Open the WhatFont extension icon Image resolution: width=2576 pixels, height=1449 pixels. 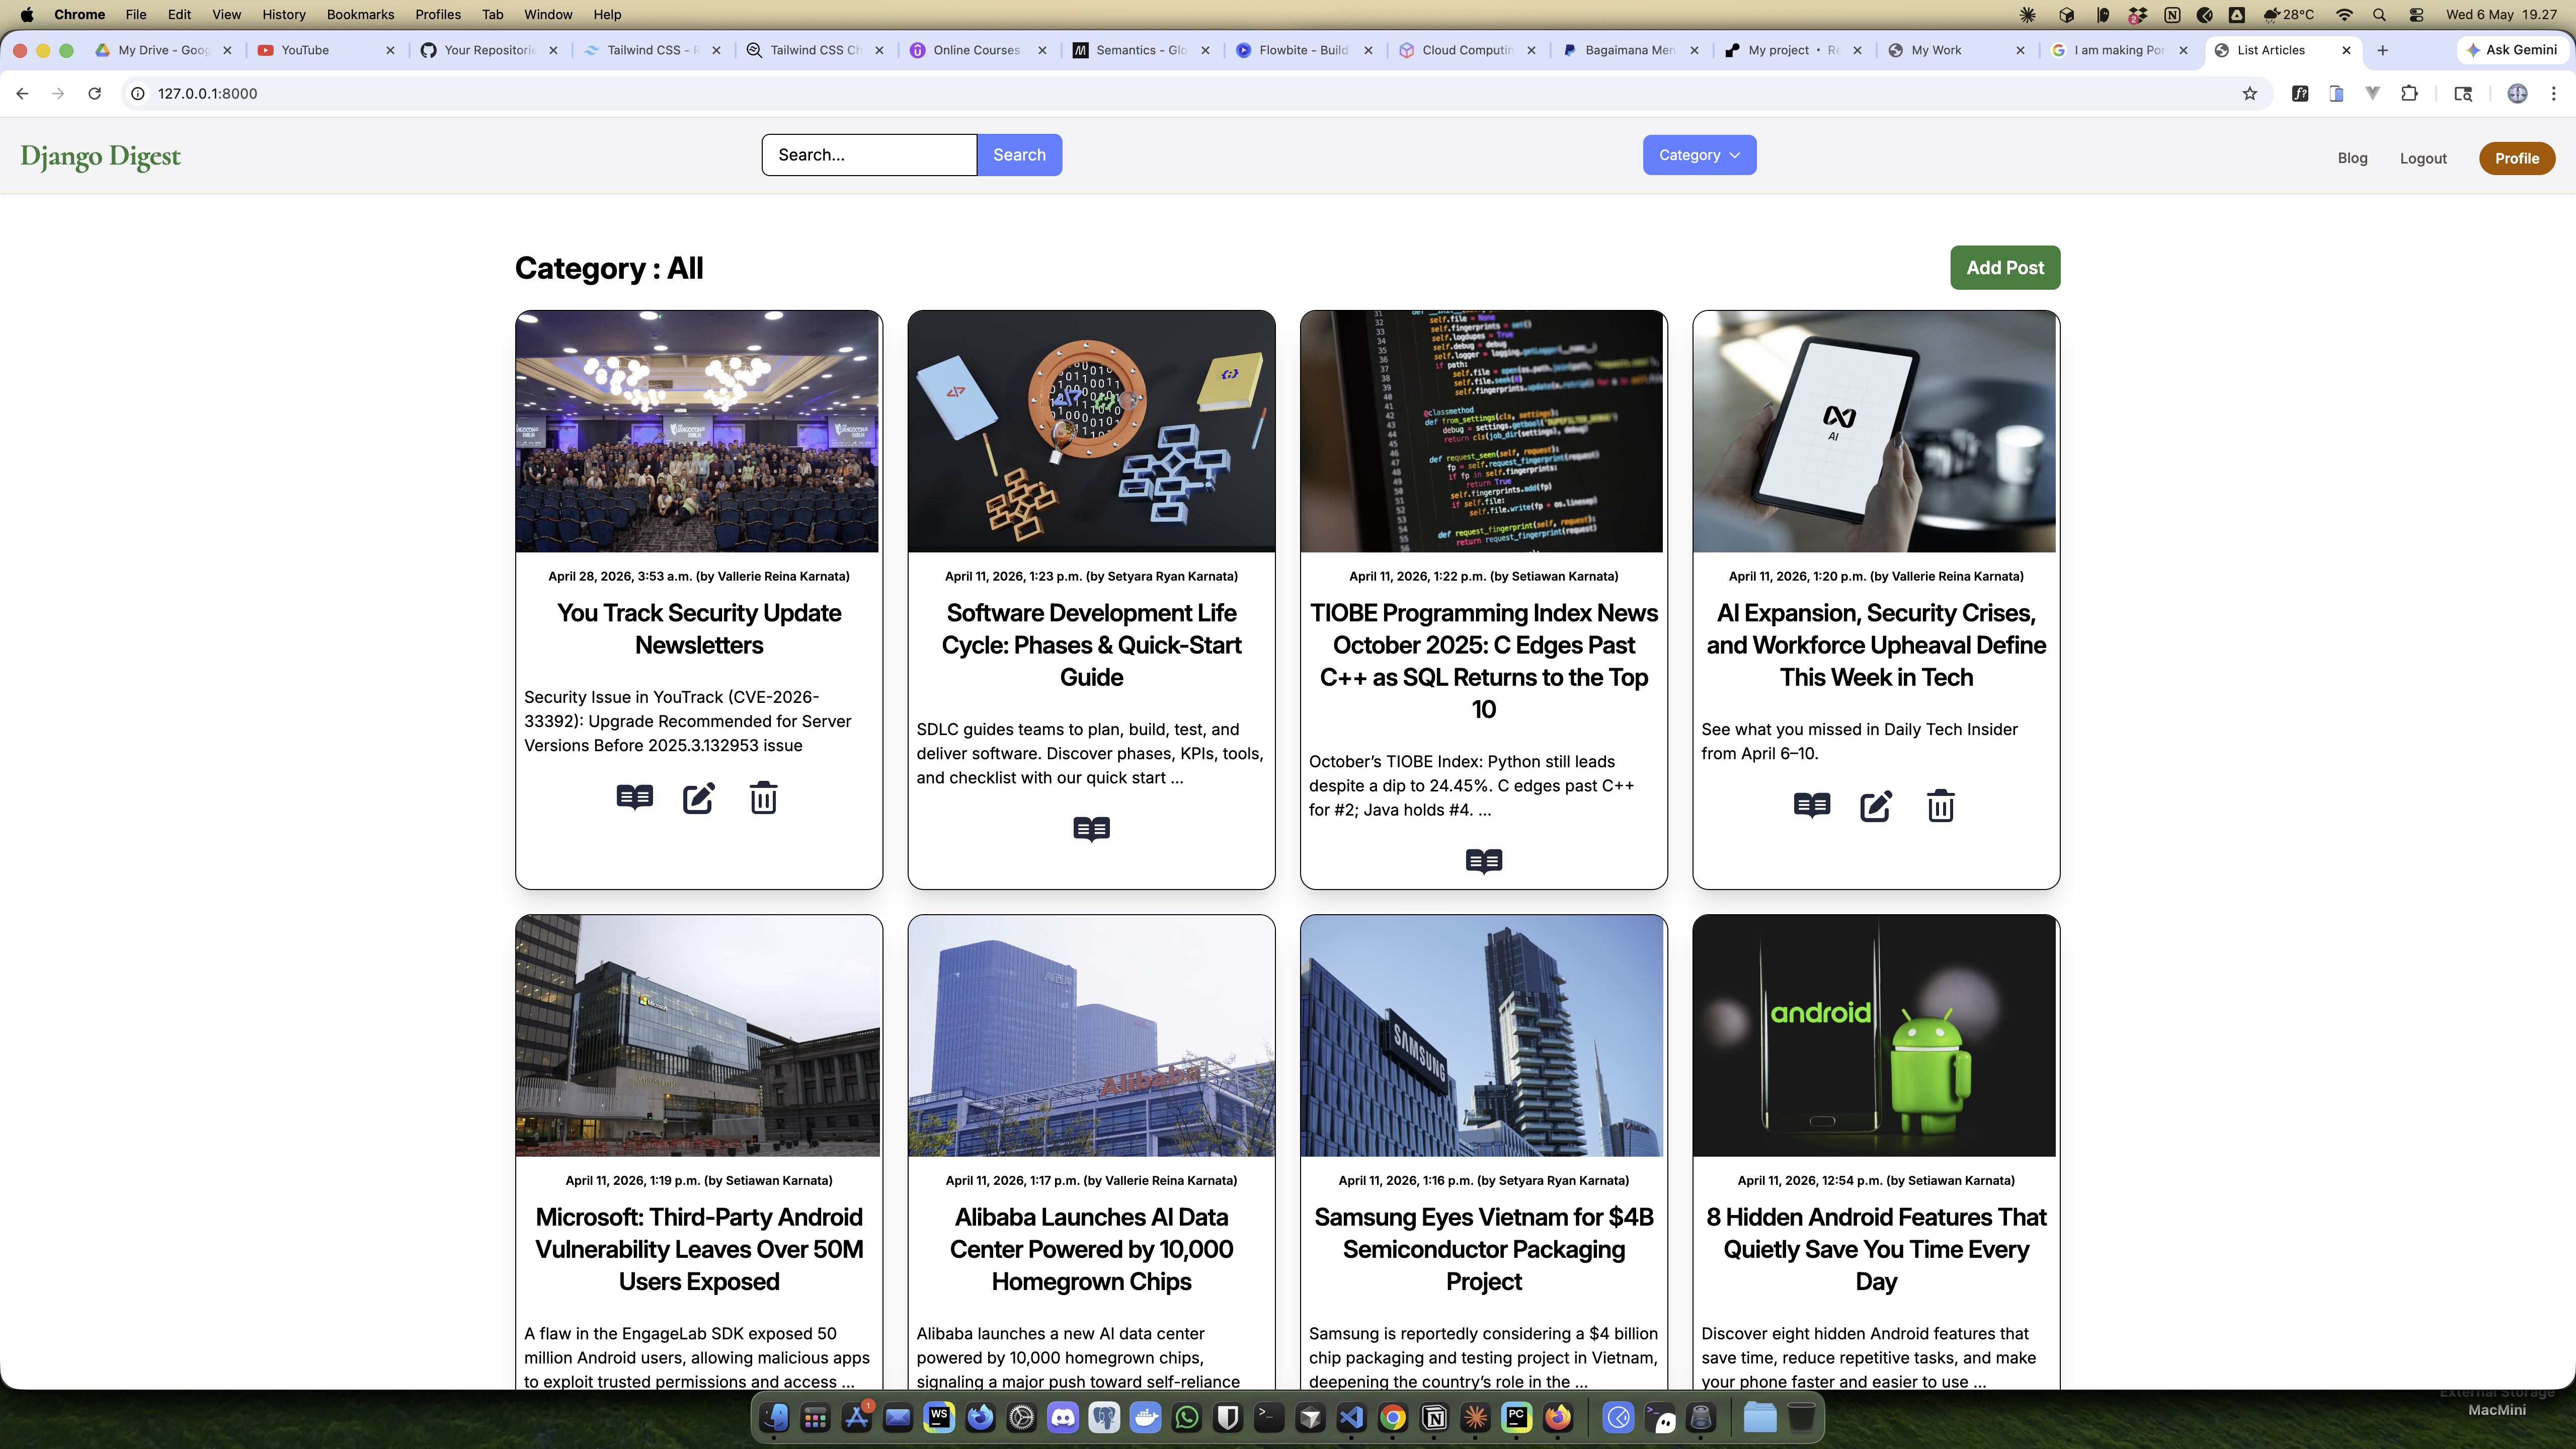point(2300,93)
